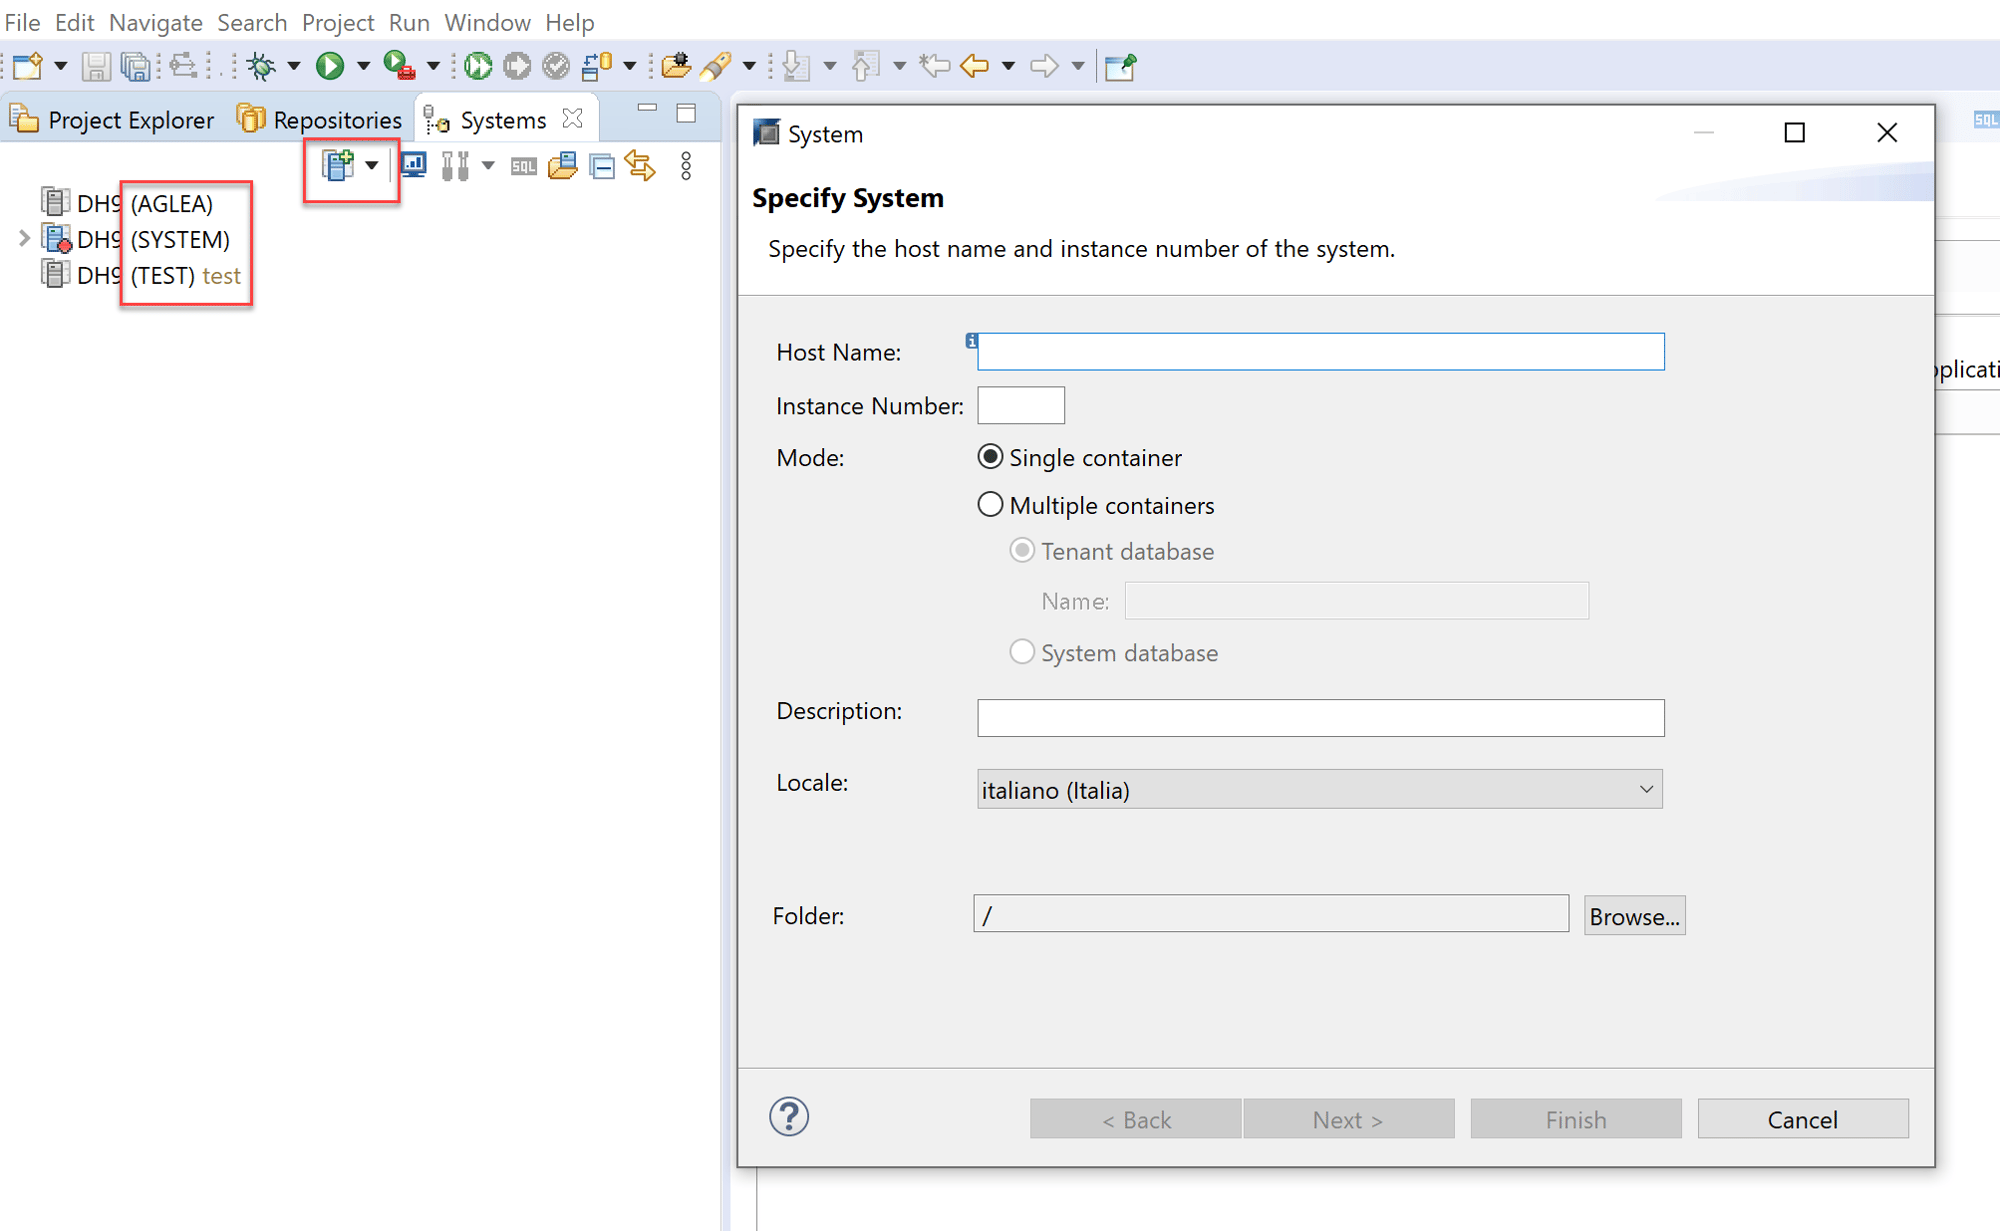Viewport: 2000px width, 1231px height.
Task: Switch to Project Explorer tab
Action: pyautogui.click(x=112, y=120)
